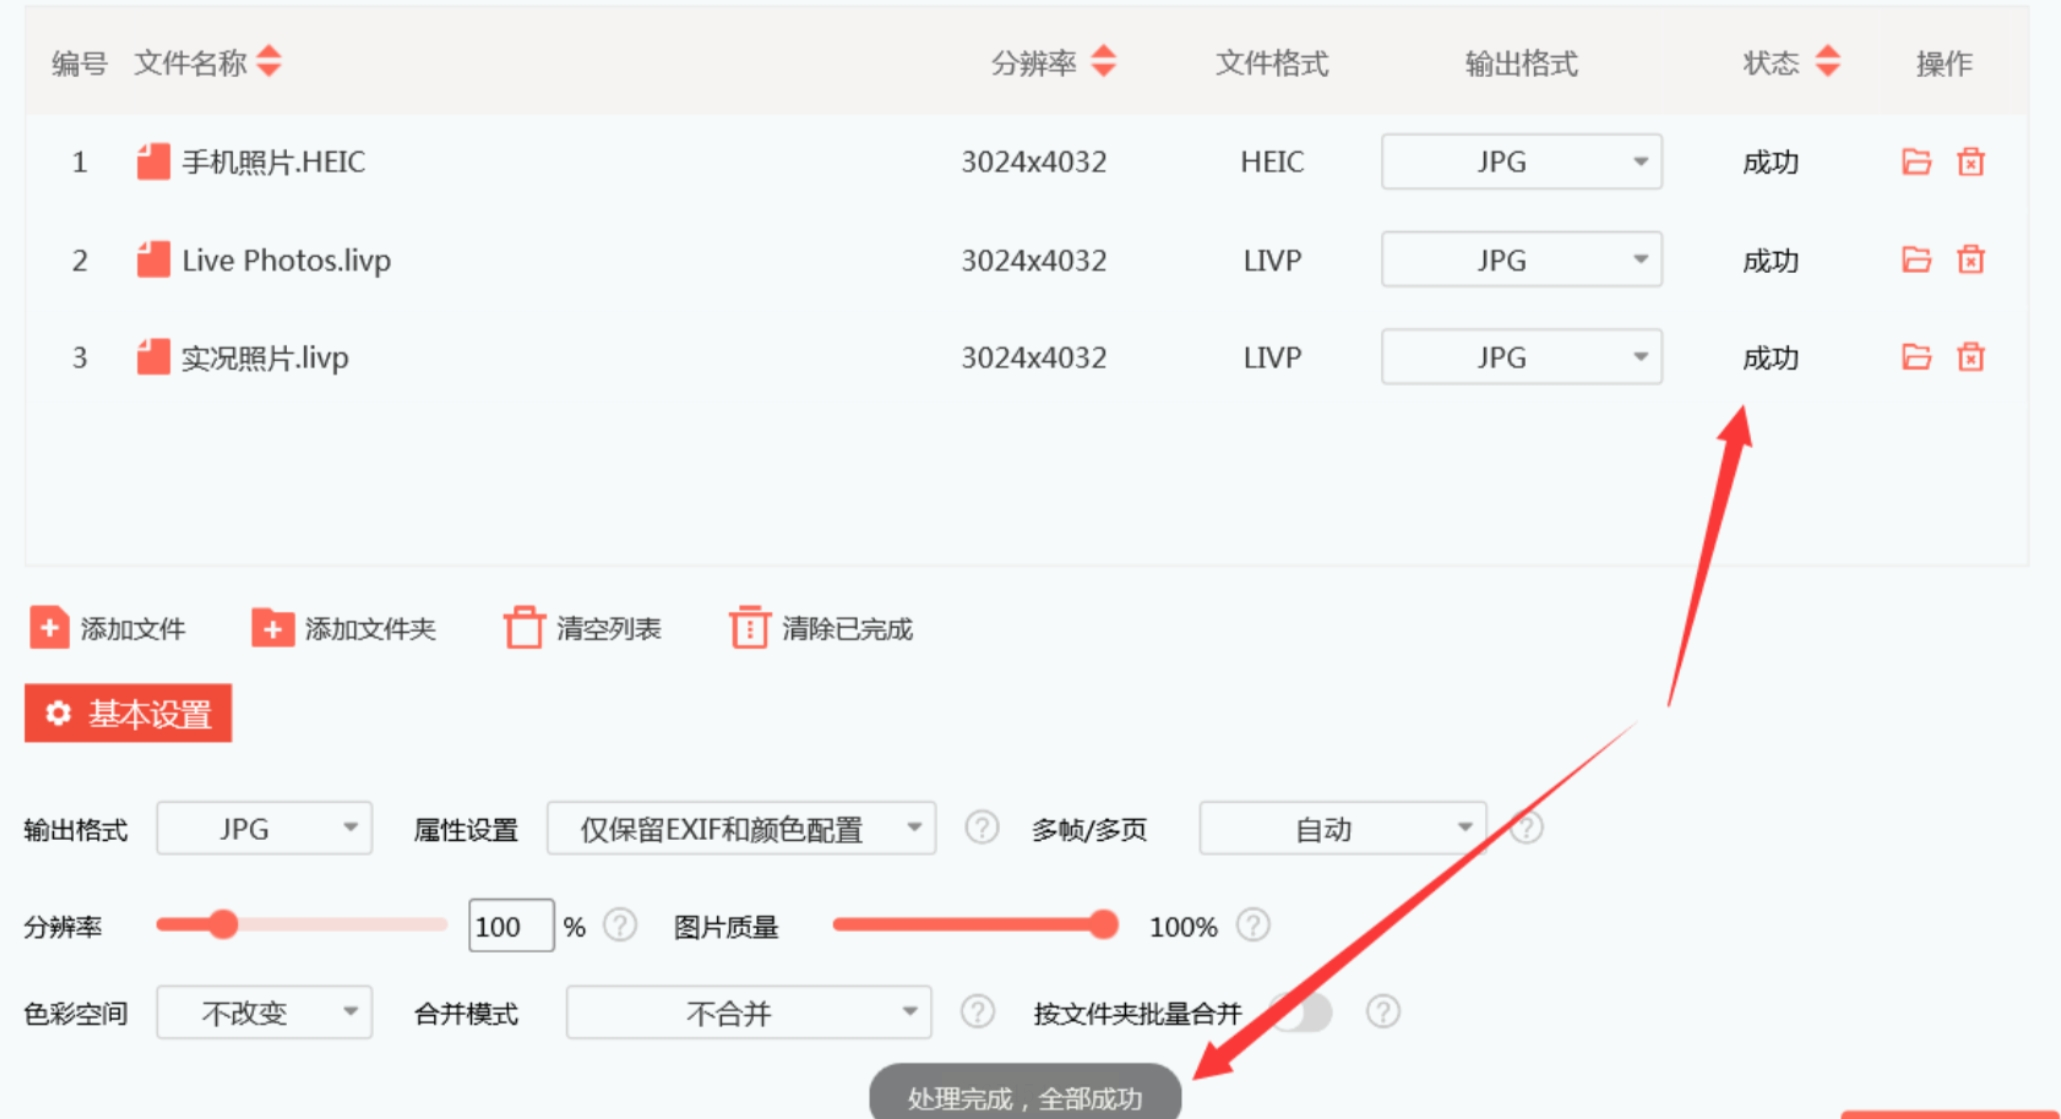The height and width of the screenshot is (1119, 2061).
Task: Click the 分辨率 percent input field
Action: (510, 926)
